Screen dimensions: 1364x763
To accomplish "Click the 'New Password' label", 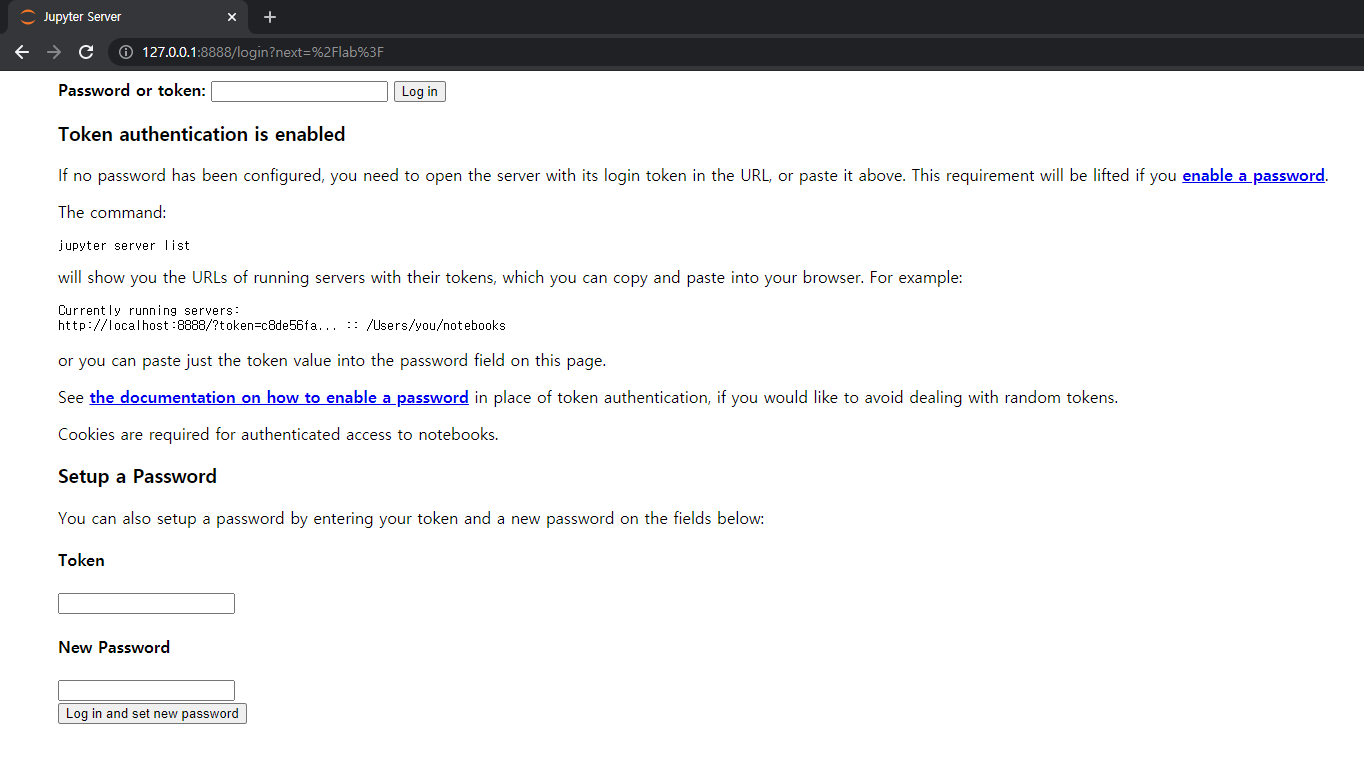I will 114,648.
